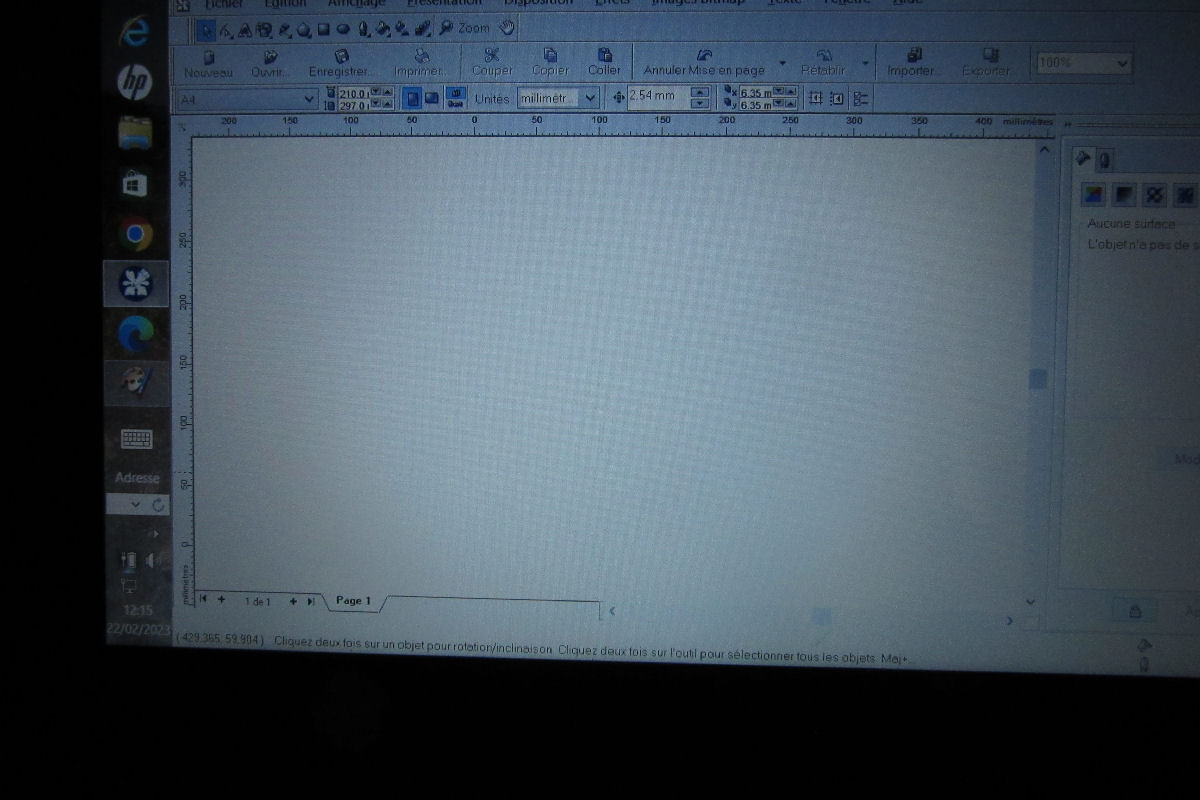The width and height of the screenshot is (1200, 800).
Task: Open the A4 paper size dropdown
Action: [x=309, y=99]
